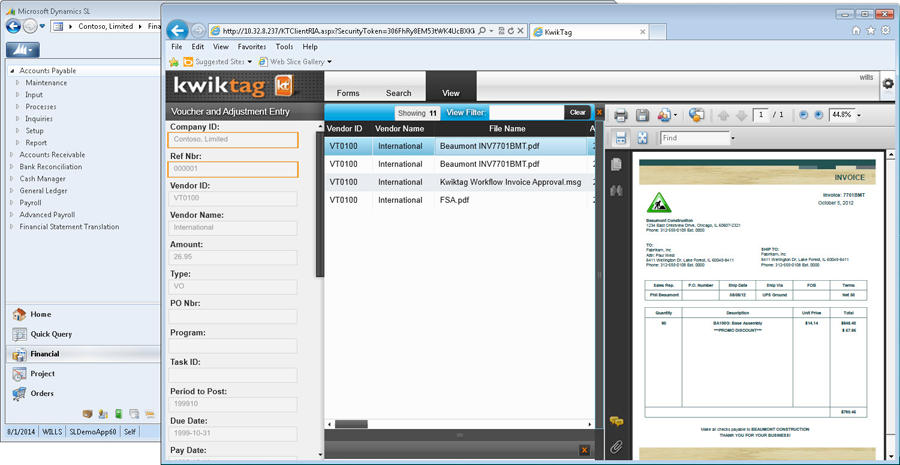Go to previous page with up arrow
900x465 pixels.
click(x=723, y=115)
